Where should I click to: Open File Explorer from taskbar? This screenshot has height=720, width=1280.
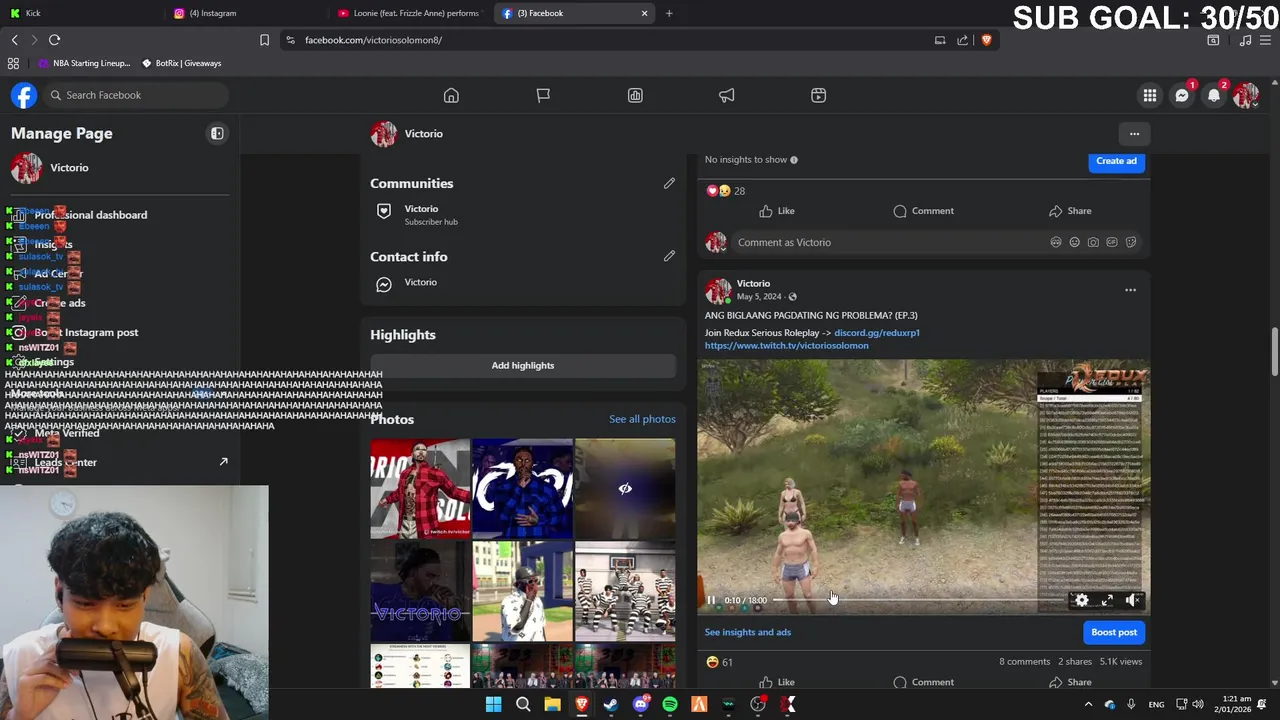[552, 705]
